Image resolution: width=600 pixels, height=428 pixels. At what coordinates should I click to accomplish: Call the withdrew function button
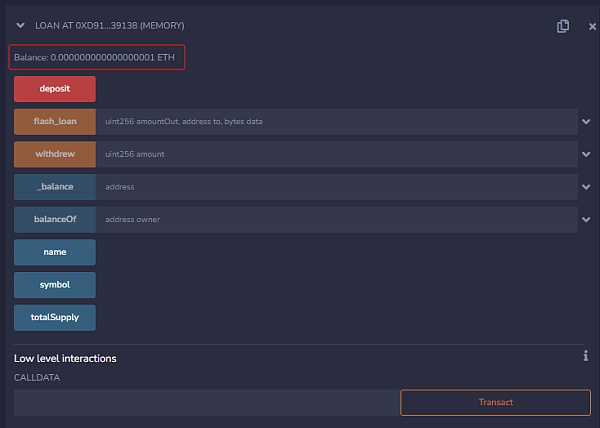pos(55,155)
